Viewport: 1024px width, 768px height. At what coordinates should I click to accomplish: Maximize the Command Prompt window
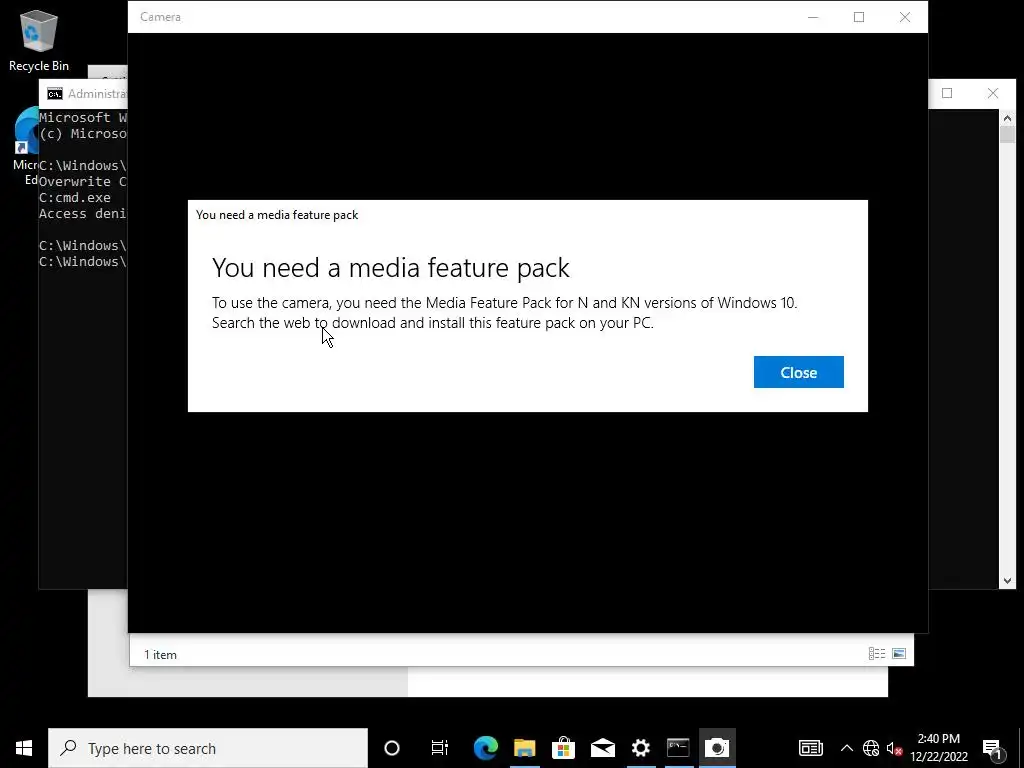[x=947, y=93]
